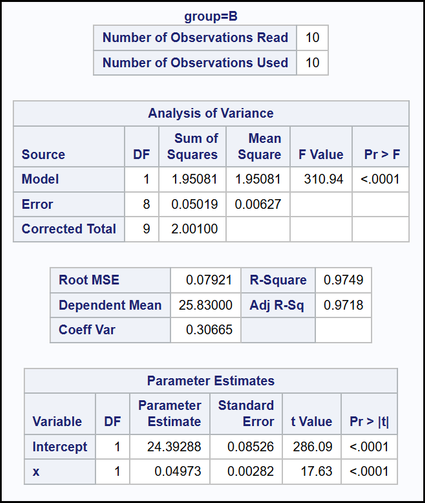
Task: Click the Analysis of Variance table header
Action: click(x=211, y=113)
